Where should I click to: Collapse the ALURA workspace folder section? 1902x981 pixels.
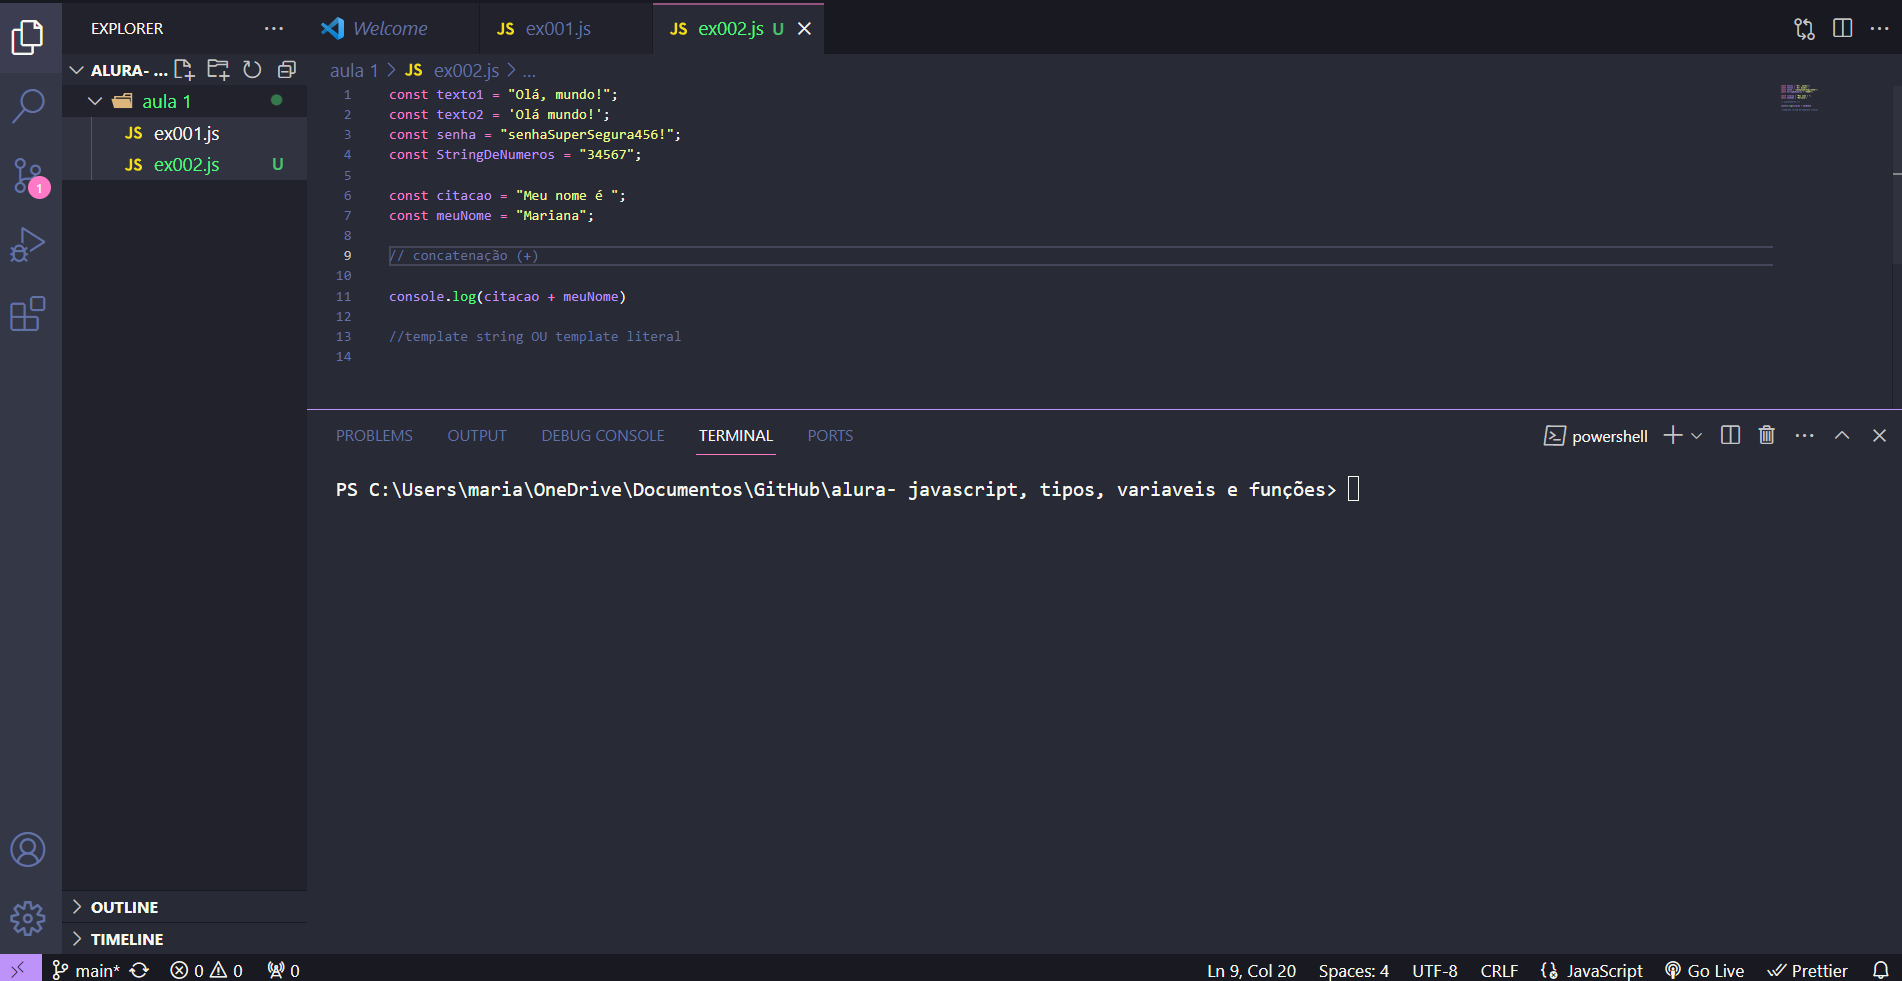(120, 70)
